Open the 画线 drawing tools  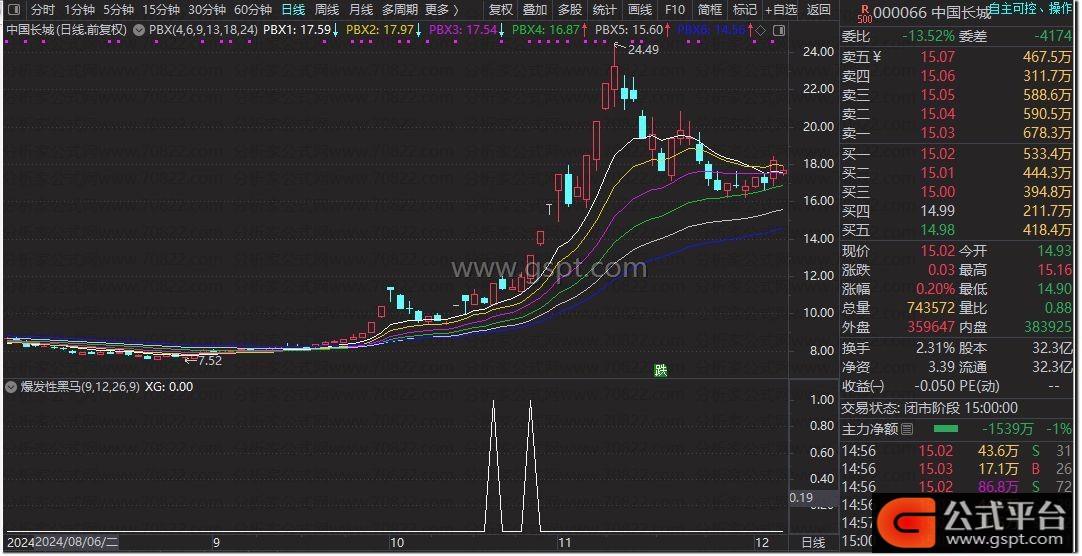[x=640, y=10]
